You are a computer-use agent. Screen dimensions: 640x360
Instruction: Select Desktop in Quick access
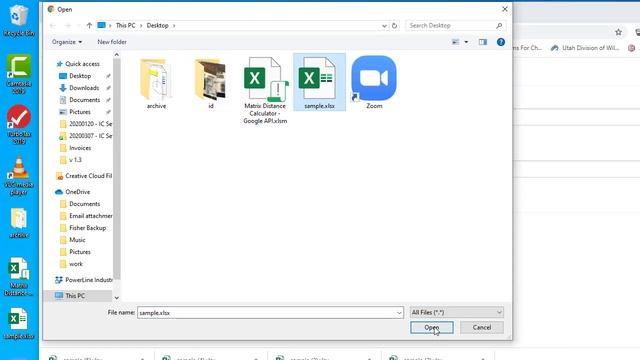pyautogui.click(x=80, y=76)
